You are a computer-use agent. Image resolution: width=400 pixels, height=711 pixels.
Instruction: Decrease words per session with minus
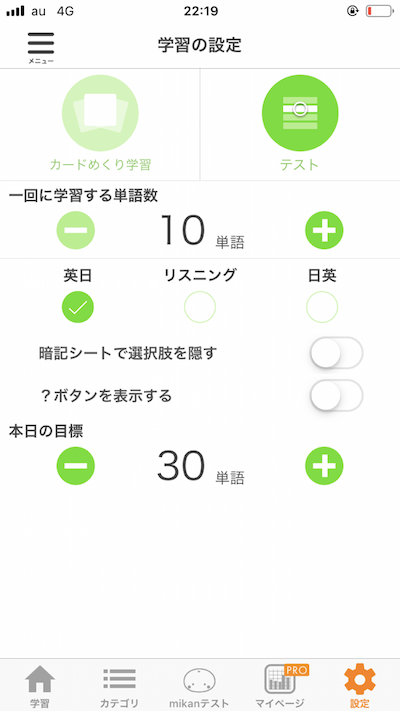click(x=76, y=230)
